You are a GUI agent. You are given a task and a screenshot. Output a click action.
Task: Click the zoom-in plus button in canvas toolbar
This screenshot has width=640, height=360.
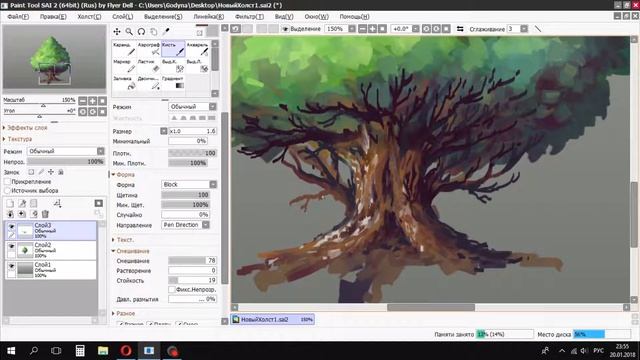coord(372,29)
